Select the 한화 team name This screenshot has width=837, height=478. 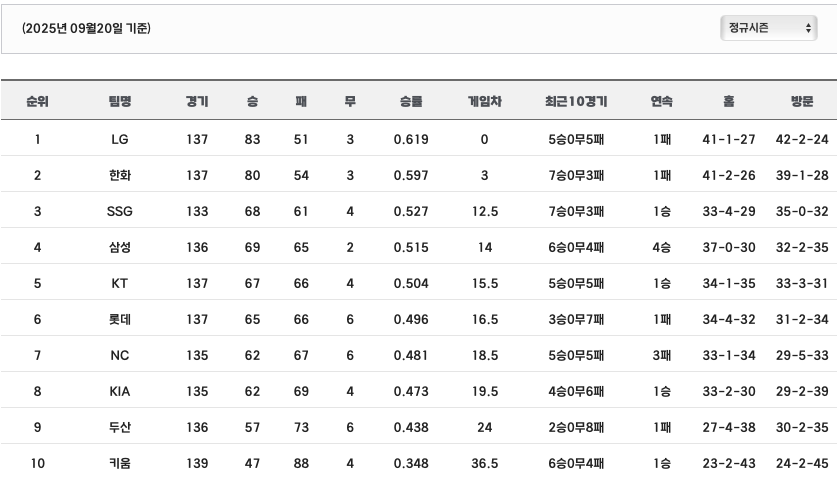tap(120, 175)
